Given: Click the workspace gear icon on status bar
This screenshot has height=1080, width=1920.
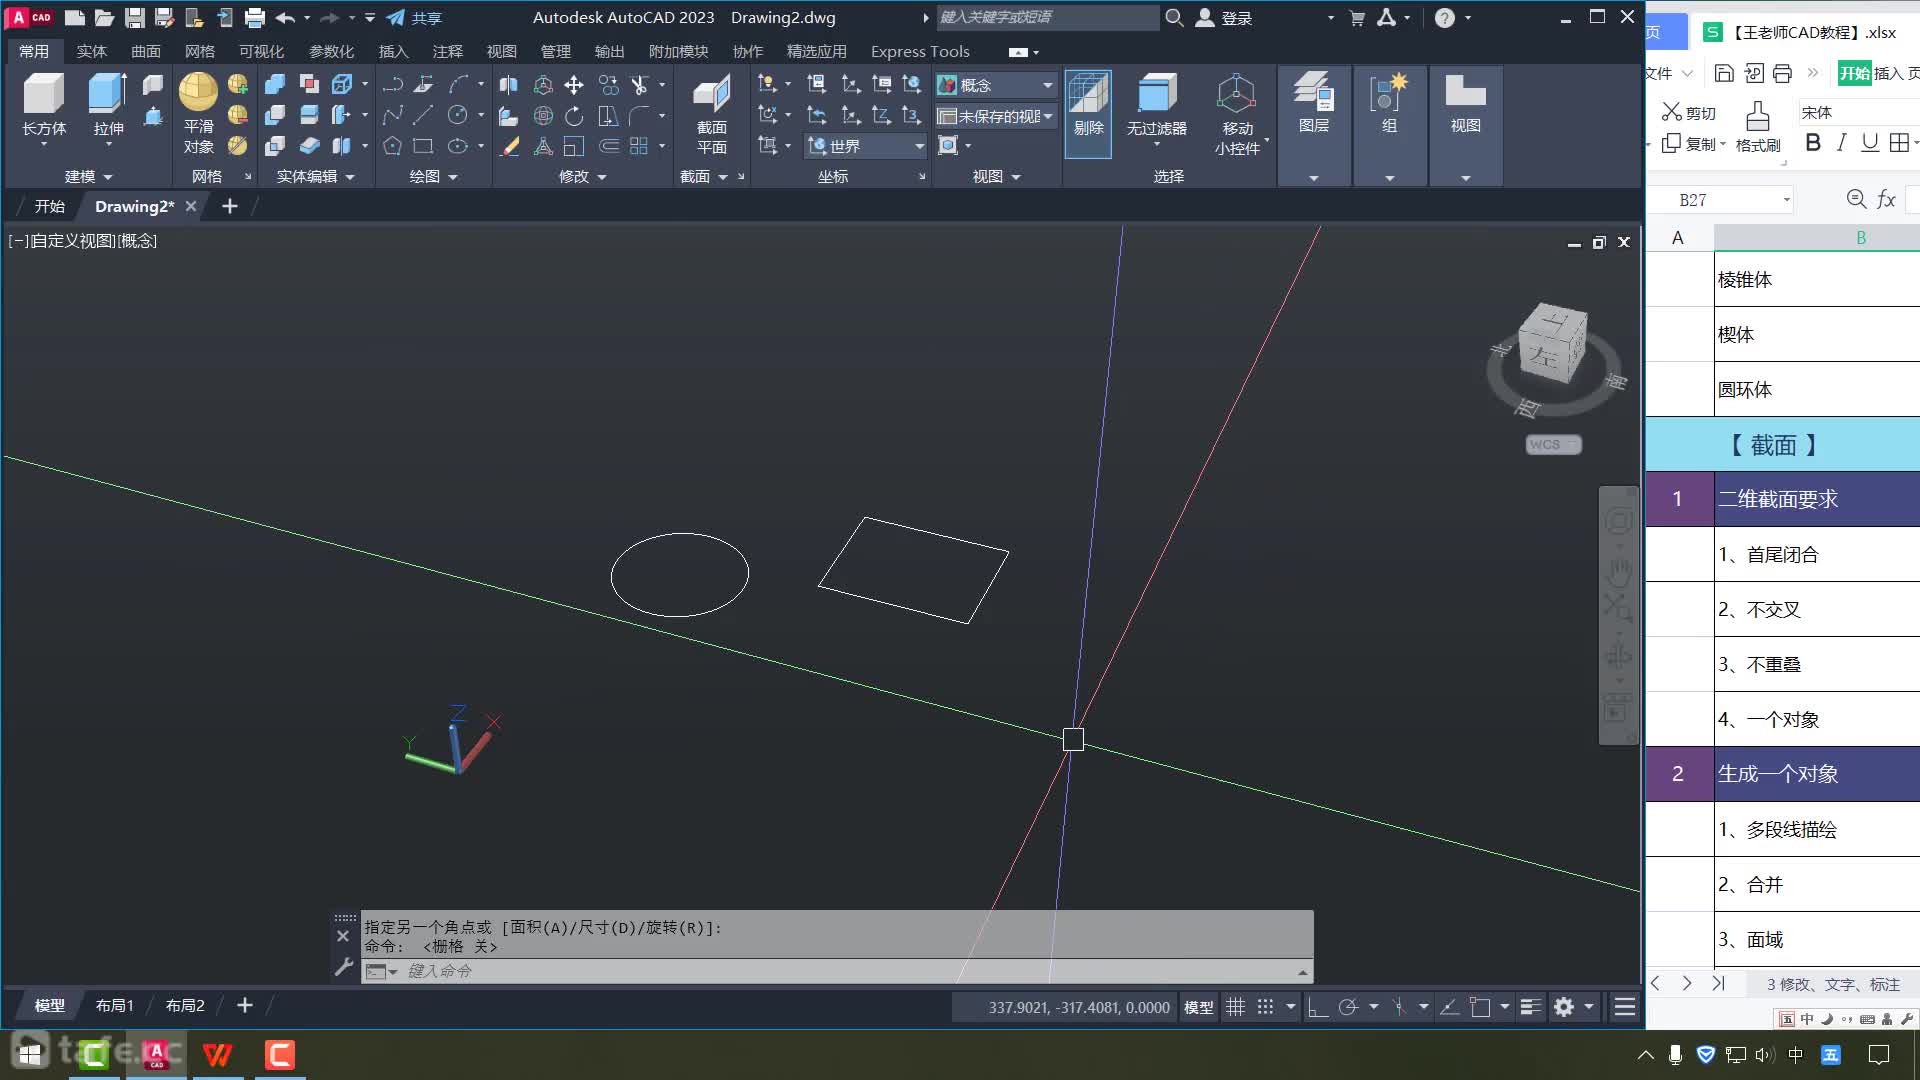Looking at the screenshot, I should click(1564, 1007).
